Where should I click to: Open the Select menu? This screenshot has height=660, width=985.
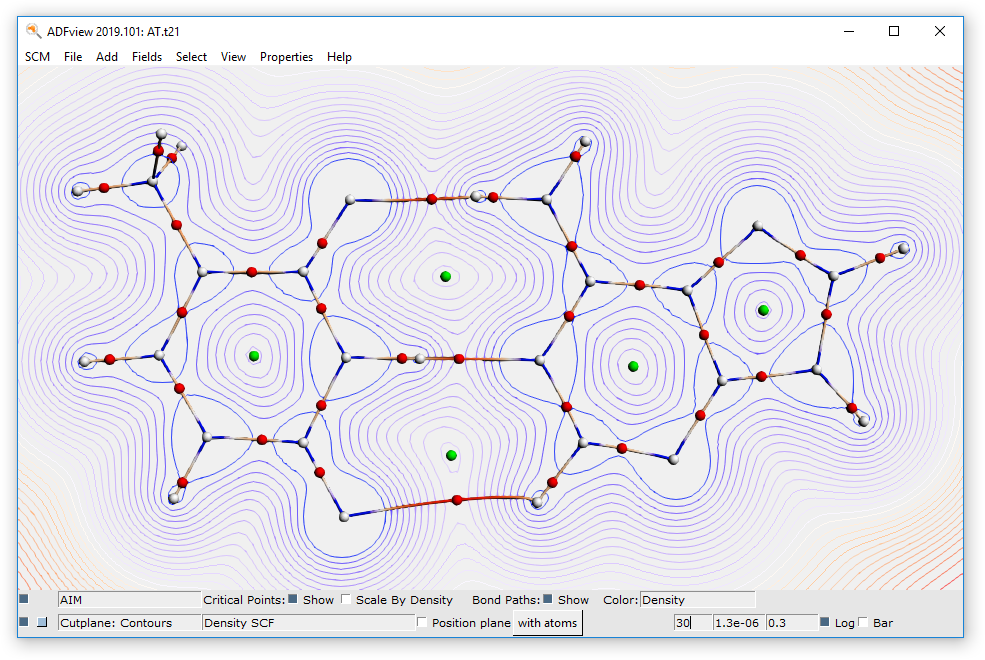tap(191, 57)
